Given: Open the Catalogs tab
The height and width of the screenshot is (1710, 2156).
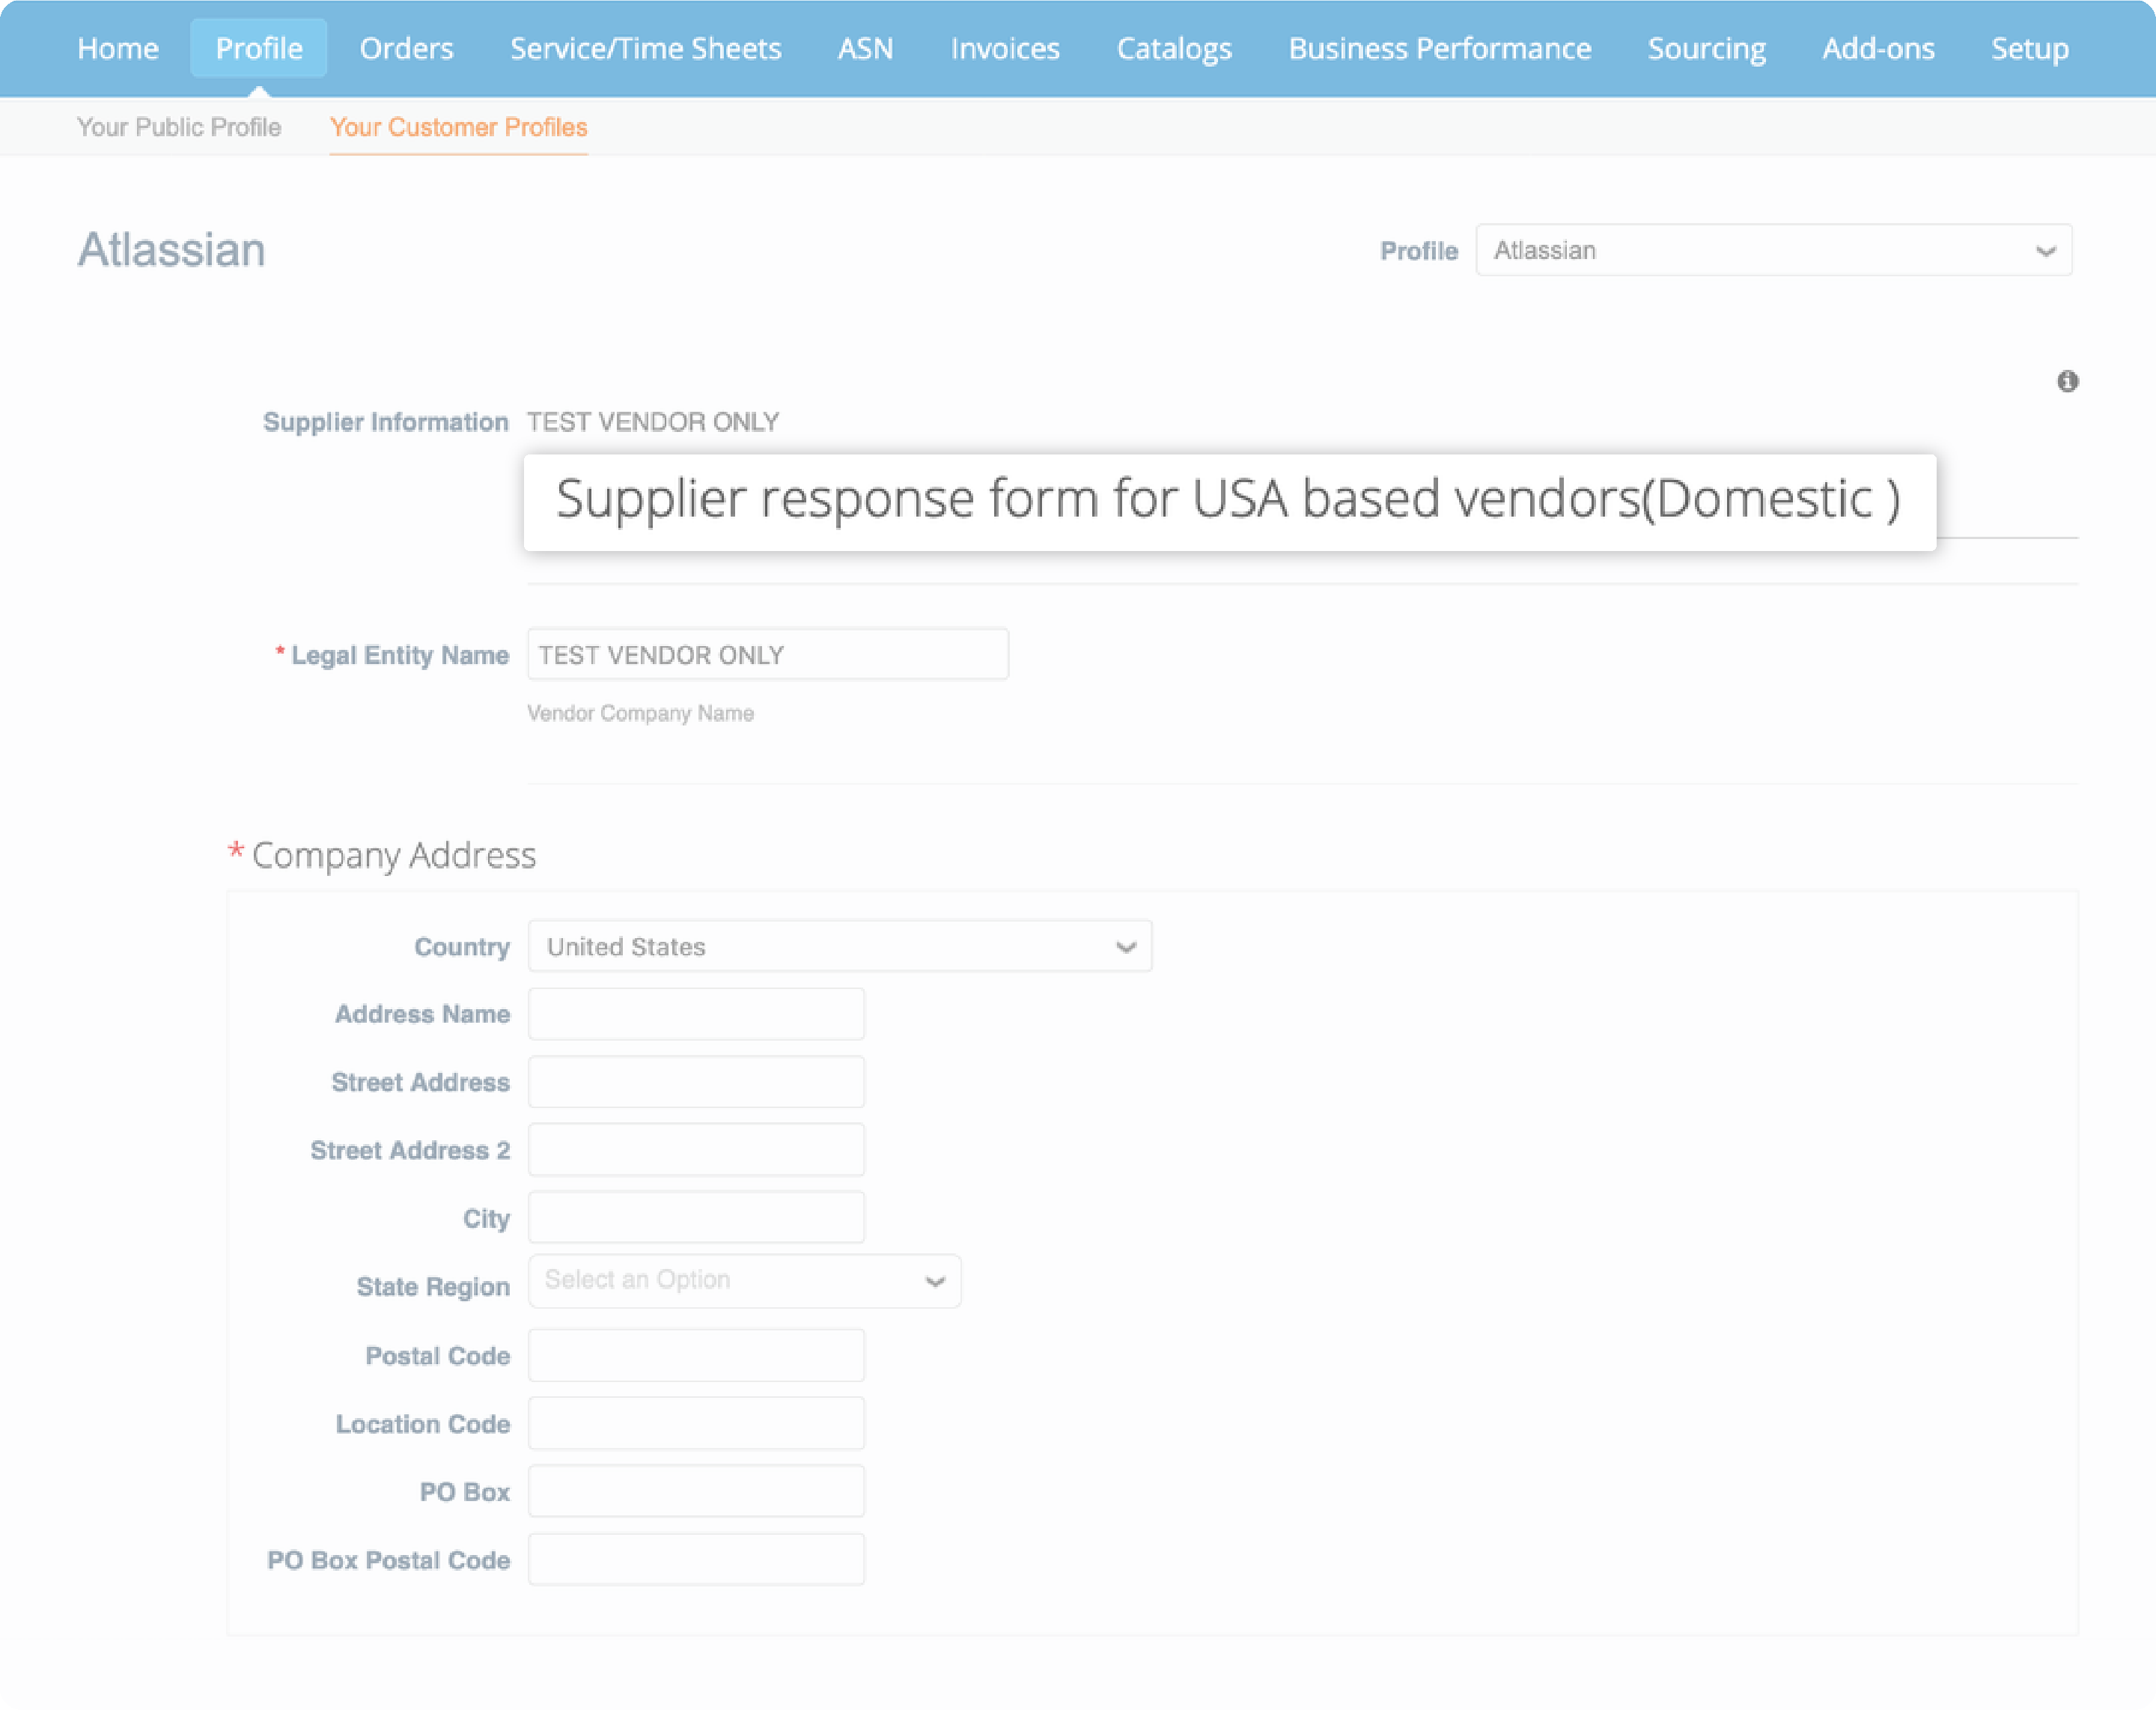Looking at the screenshot, I should (1174, 48).
